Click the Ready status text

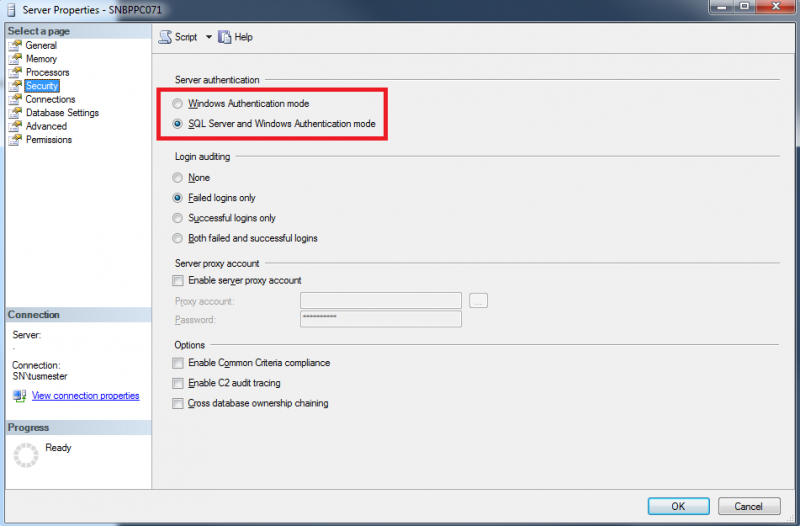click(x=58, y=447)
